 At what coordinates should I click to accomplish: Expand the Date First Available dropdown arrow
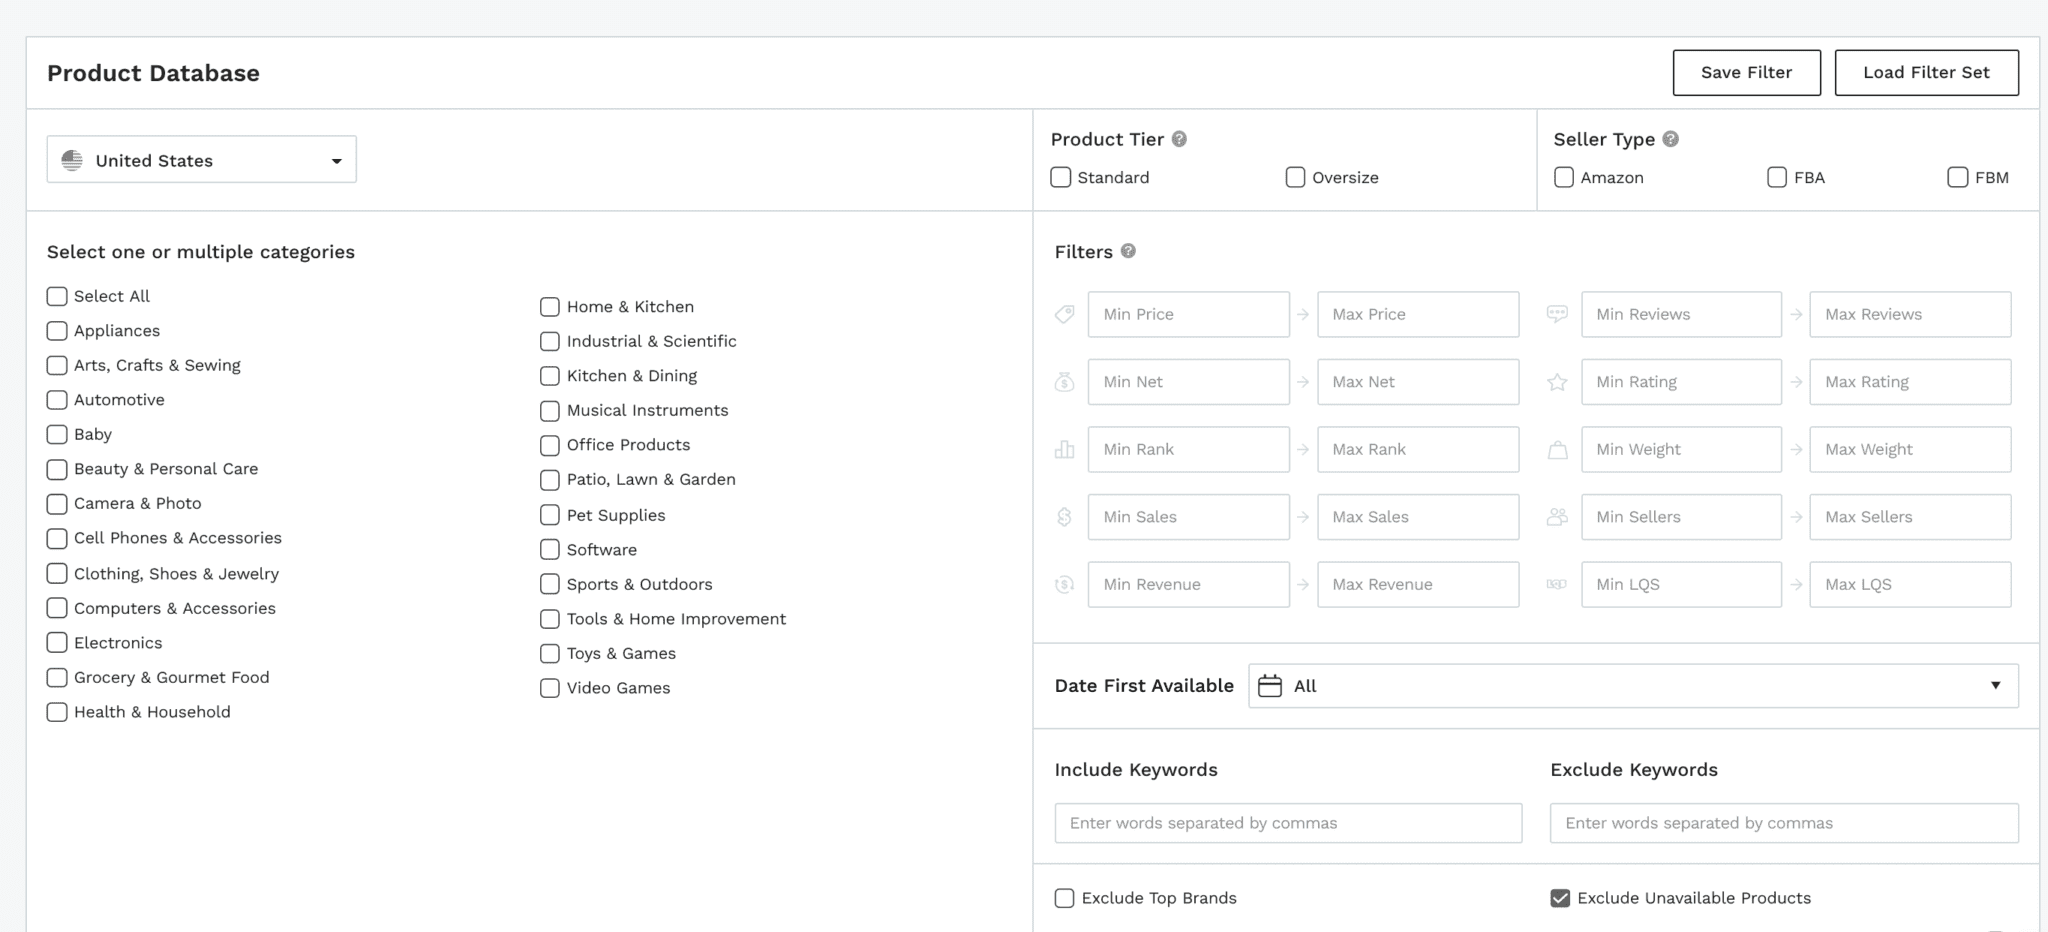[x=1995, y=686]
